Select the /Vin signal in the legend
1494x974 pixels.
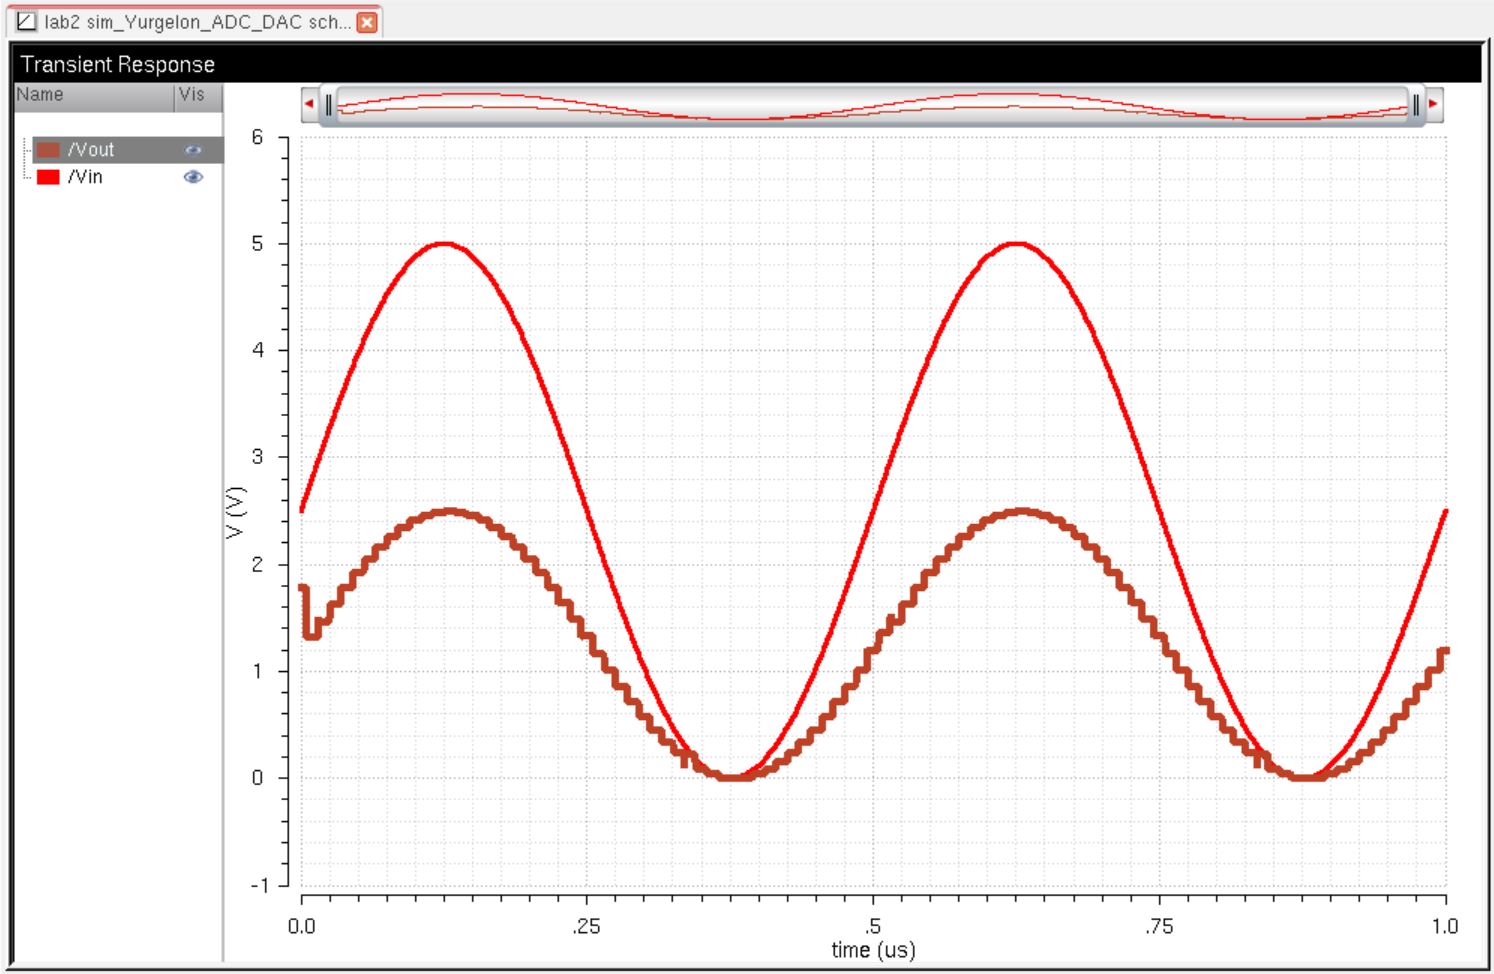[85, 177]
